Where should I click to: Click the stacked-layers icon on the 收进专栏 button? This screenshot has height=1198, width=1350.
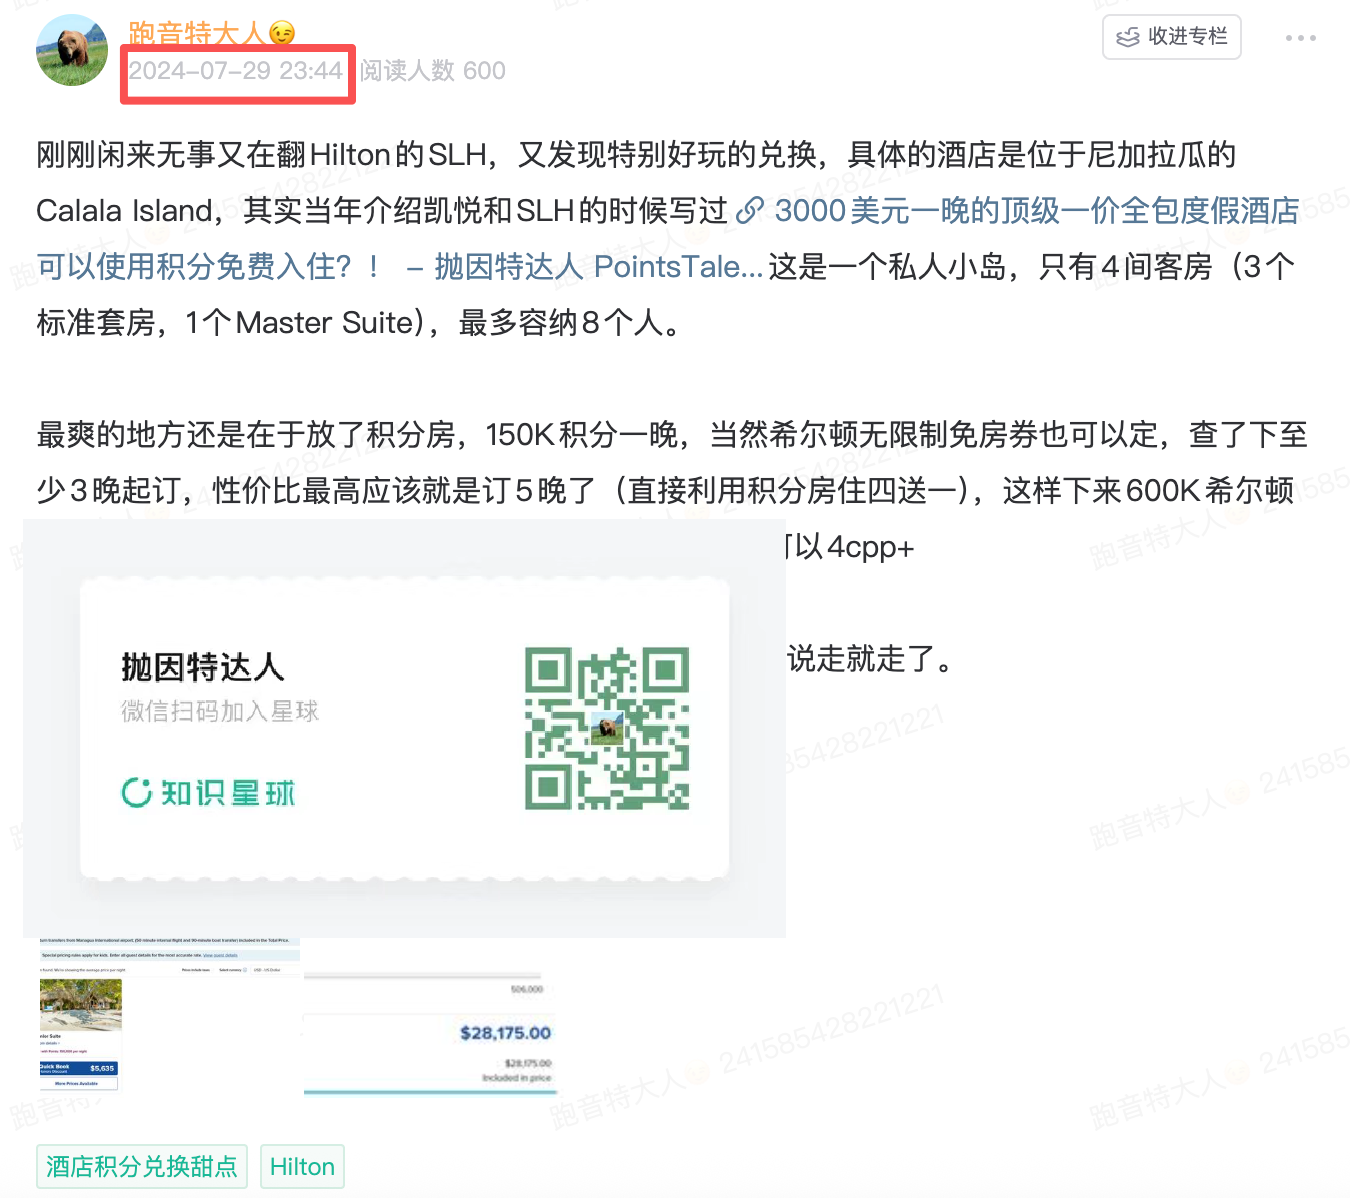(1128, 36)
